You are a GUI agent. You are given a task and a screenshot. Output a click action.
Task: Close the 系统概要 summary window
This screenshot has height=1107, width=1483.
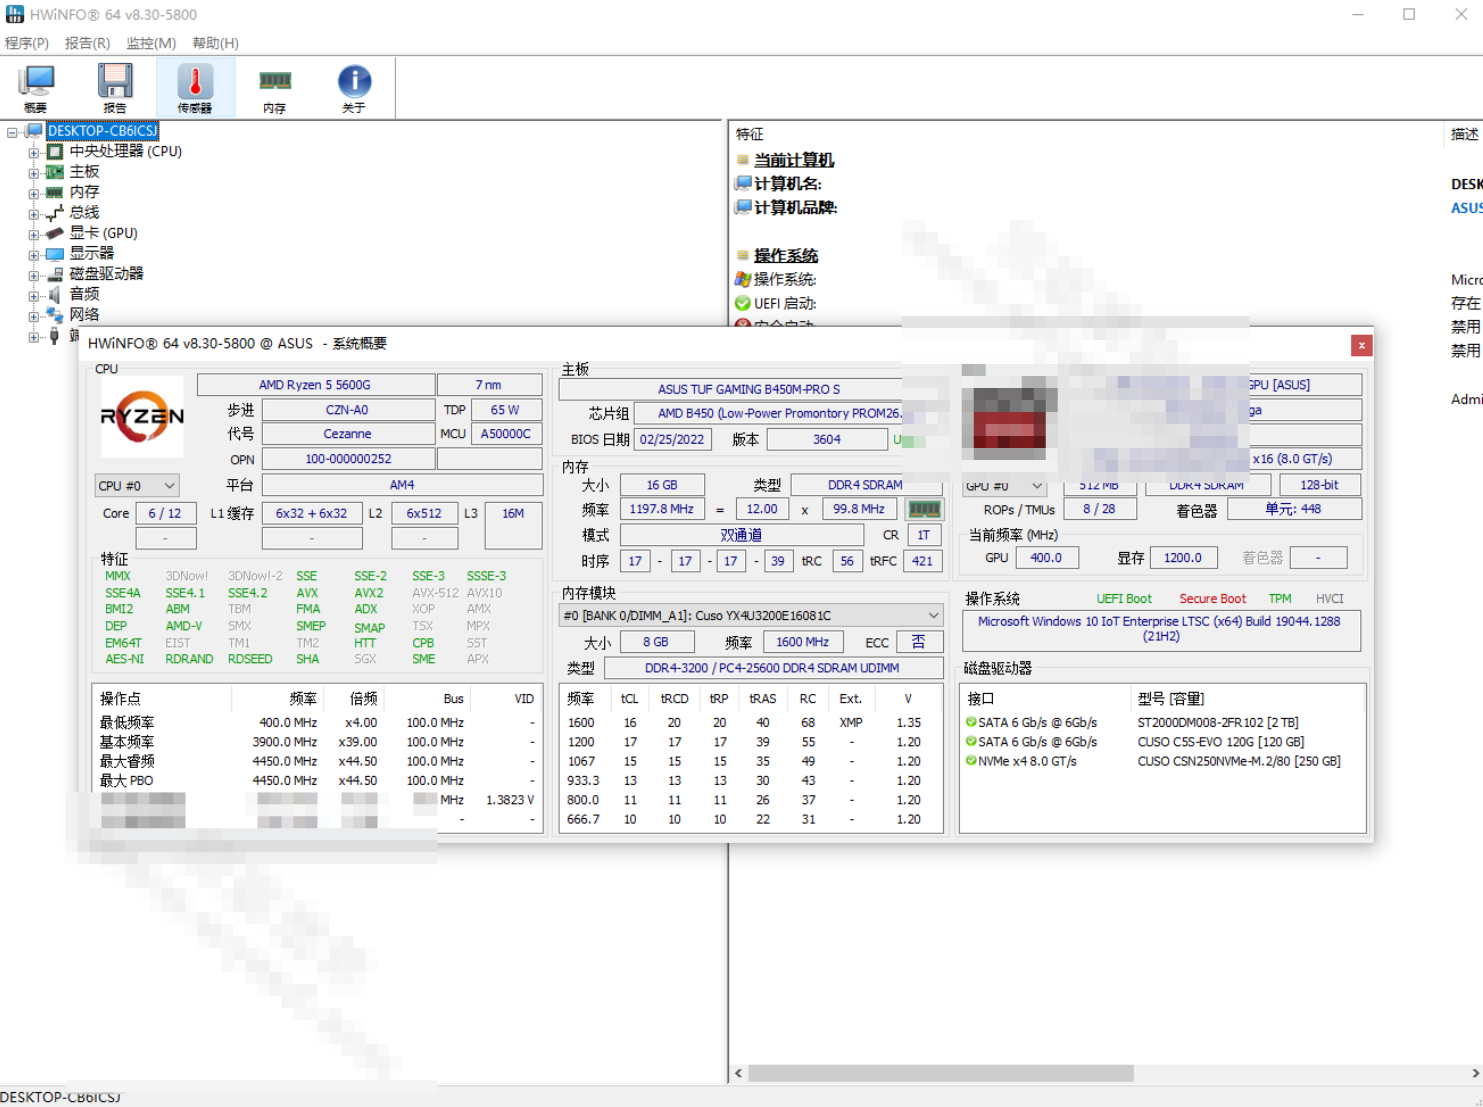tap(1361, 345)
